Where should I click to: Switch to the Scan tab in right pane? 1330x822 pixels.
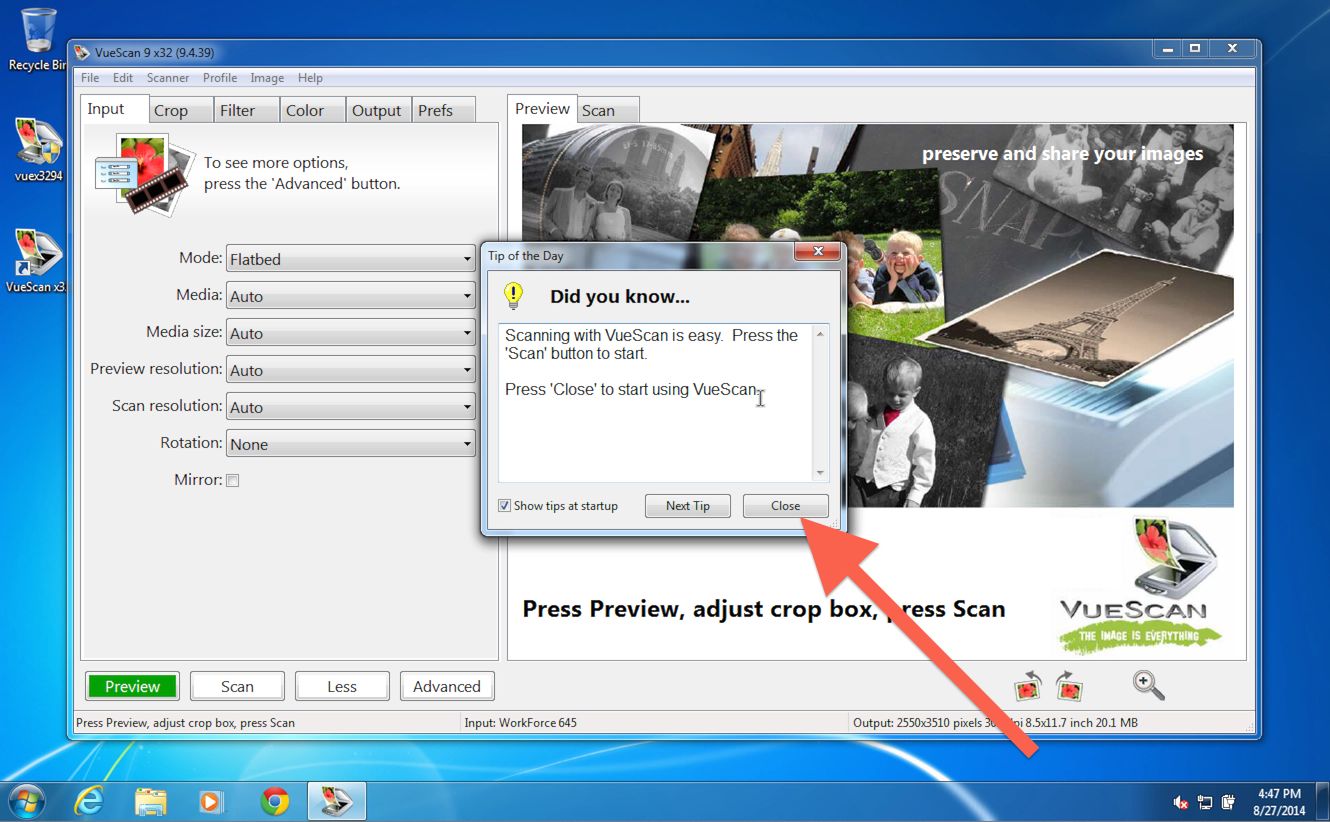click(607, 110)
